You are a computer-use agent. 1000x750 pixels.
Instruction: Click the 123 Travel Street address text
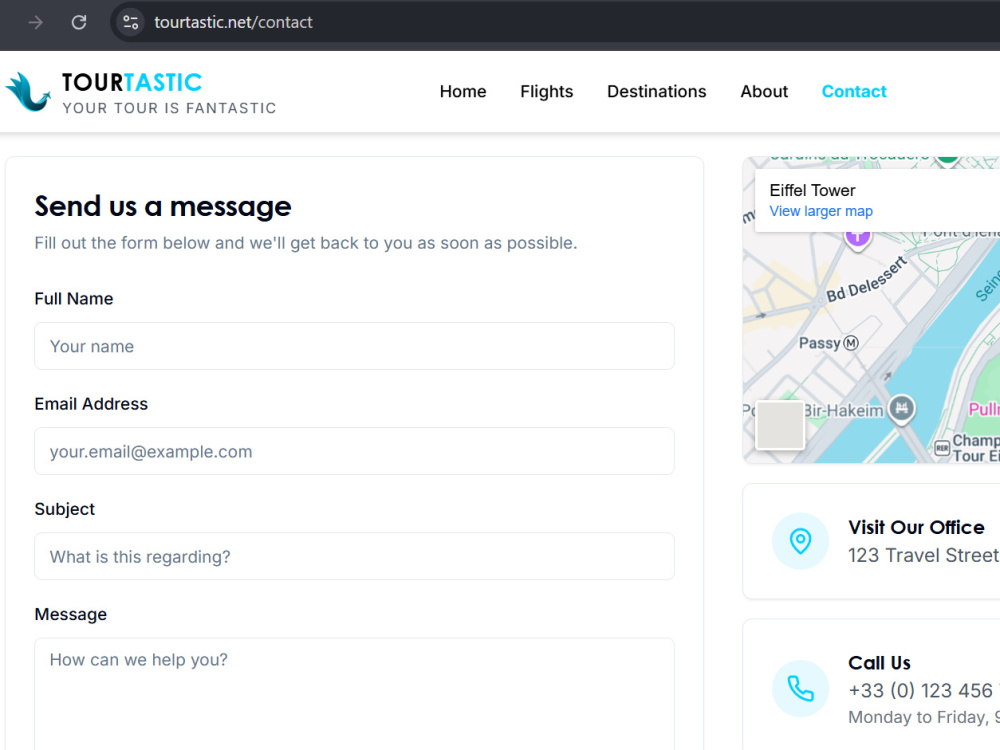[923, 555]
